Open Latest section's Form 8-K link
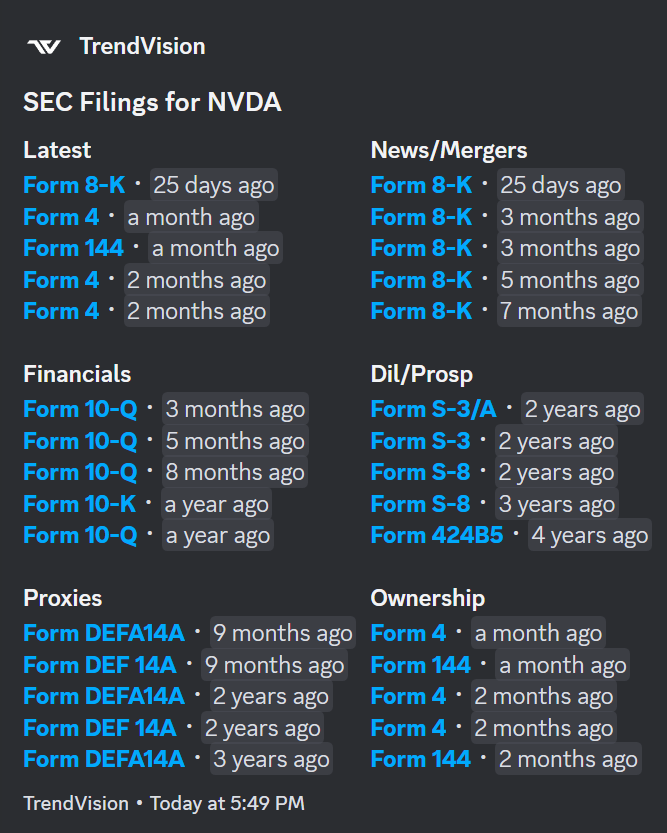 [x=74, y=185]
